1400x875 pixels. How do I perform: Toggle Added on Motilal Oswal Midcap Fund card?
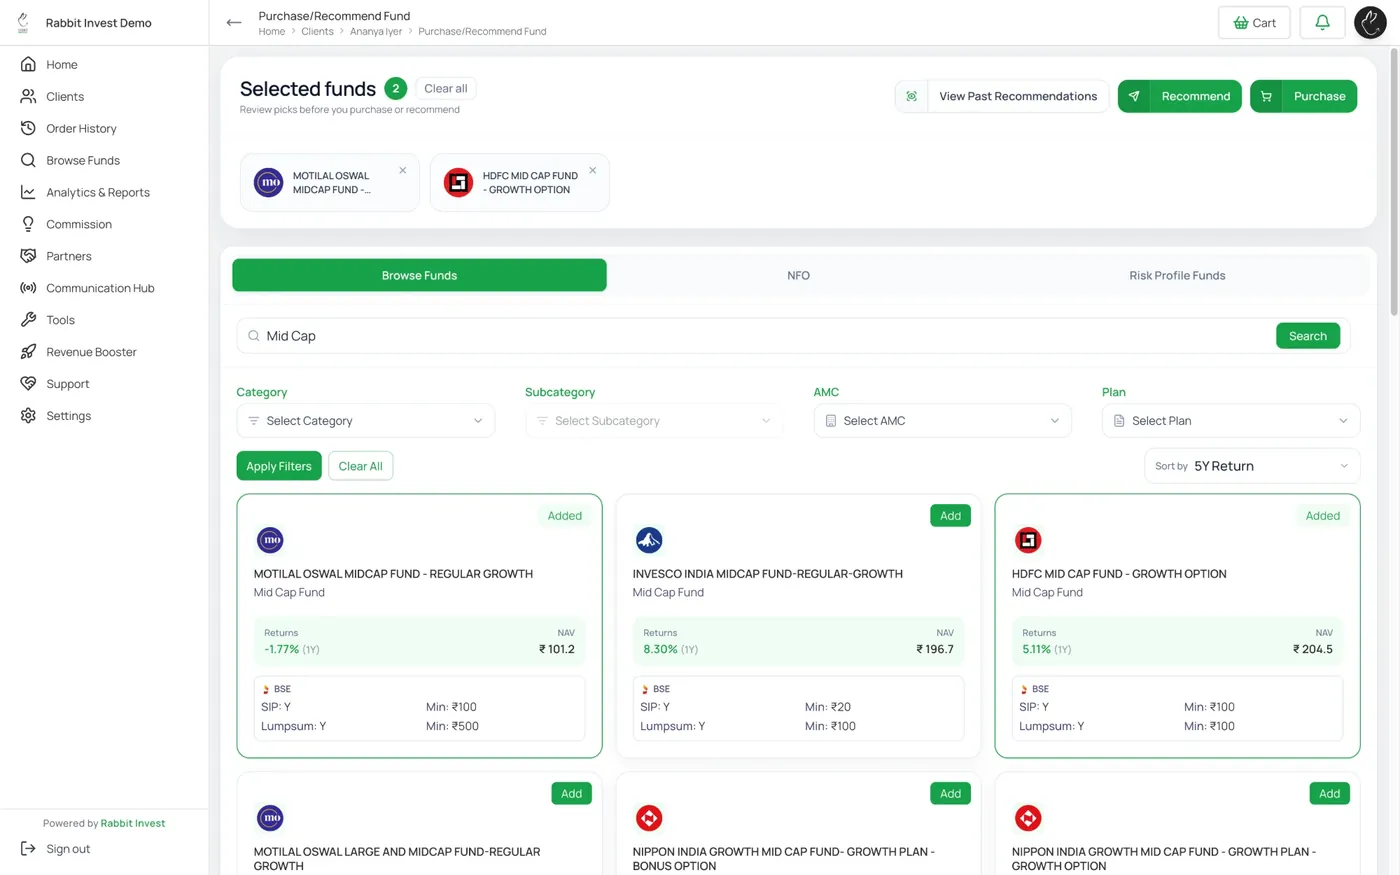point(564,516)
